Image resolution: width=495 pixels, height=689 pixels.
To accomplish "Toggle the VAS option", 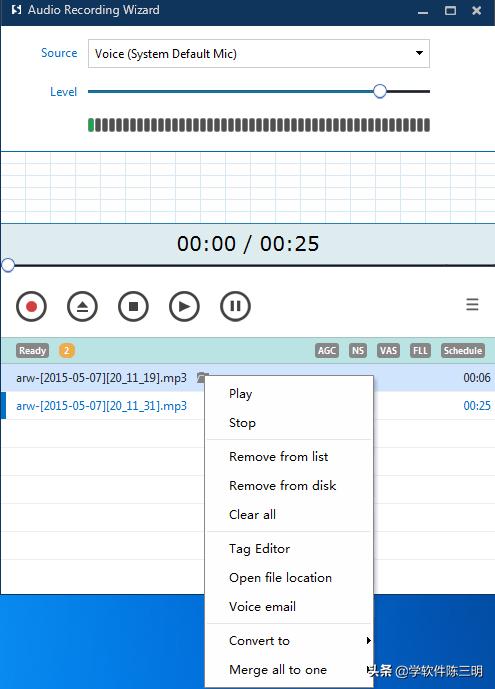I will click(388, 351).
